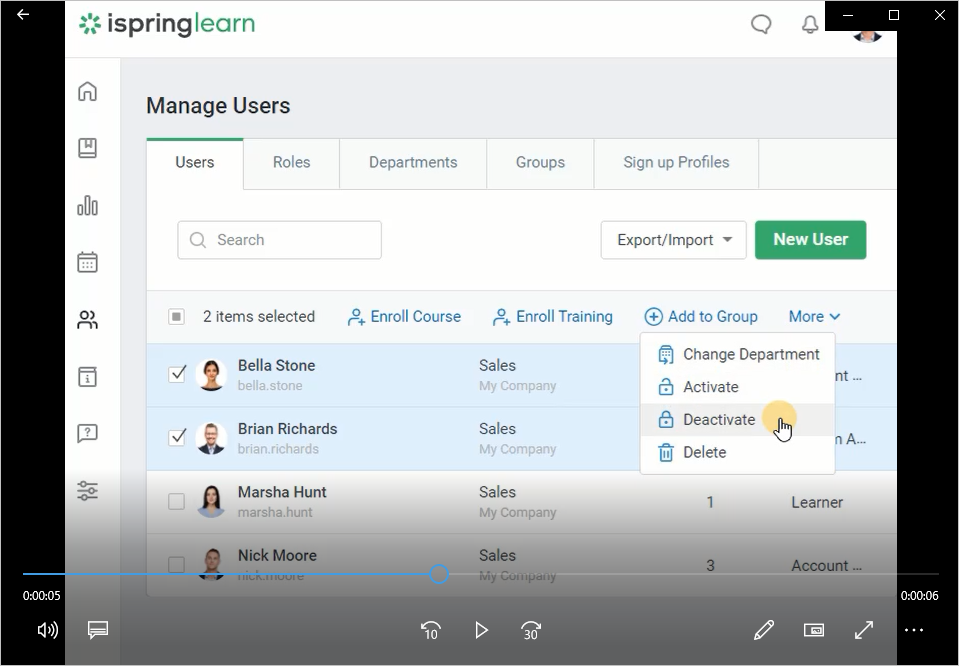Image resolution: width=959 pixels, height=666 pixels.
Task: Uncheck Bella Stone's checkbox
Action: [x=177, y=374]
